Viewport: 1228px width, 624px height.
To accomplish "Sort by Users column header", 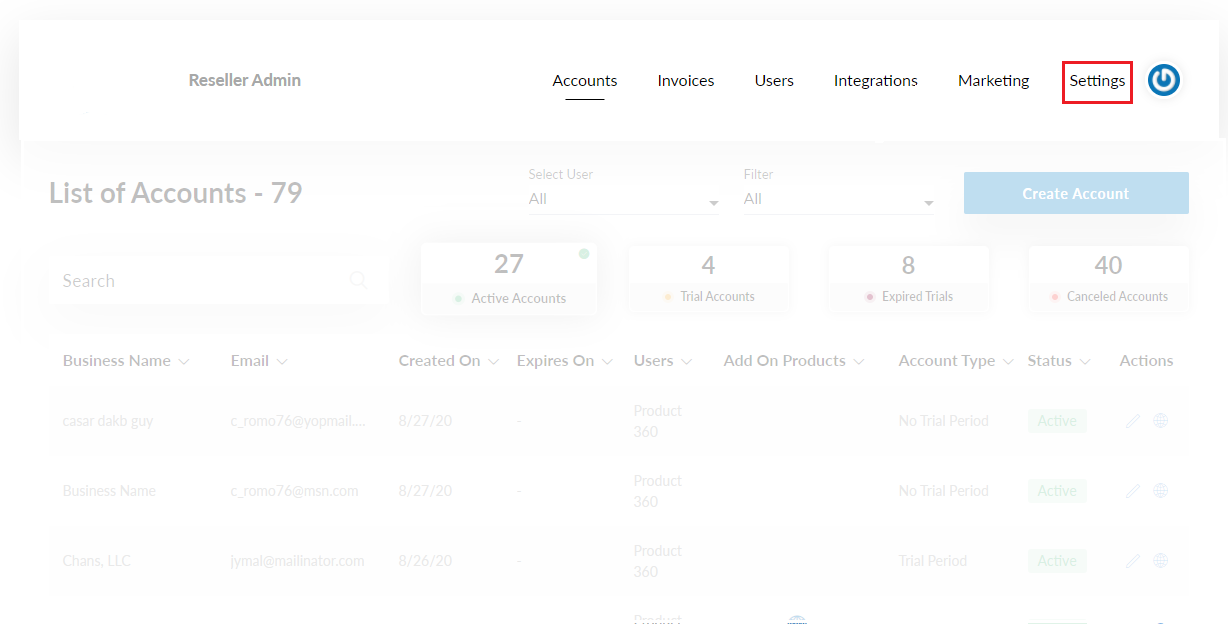I will (663, 361).
